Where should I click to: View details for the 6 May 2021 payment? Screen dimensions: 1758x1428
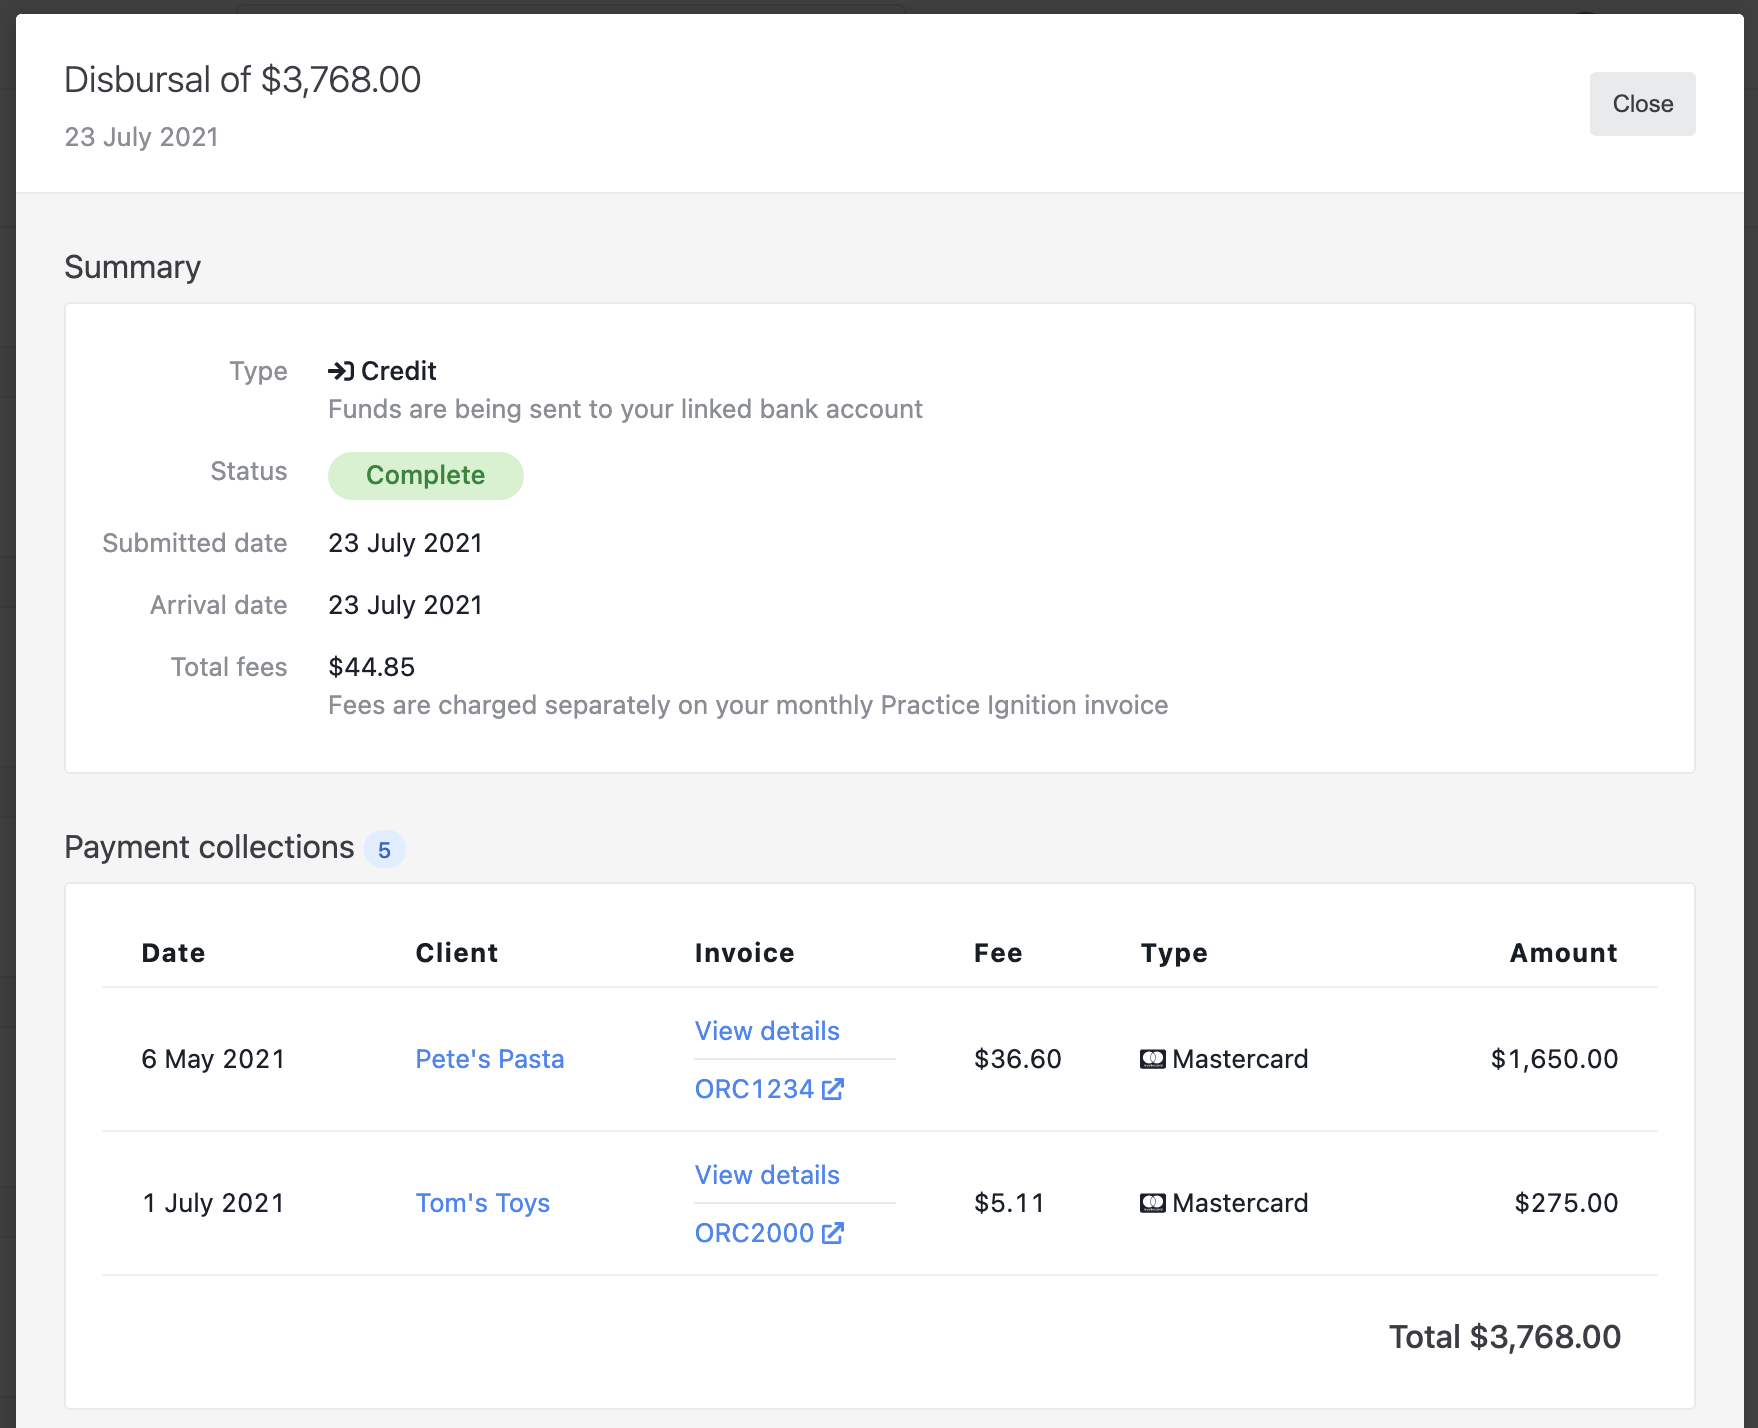[x=767, y=1031]
